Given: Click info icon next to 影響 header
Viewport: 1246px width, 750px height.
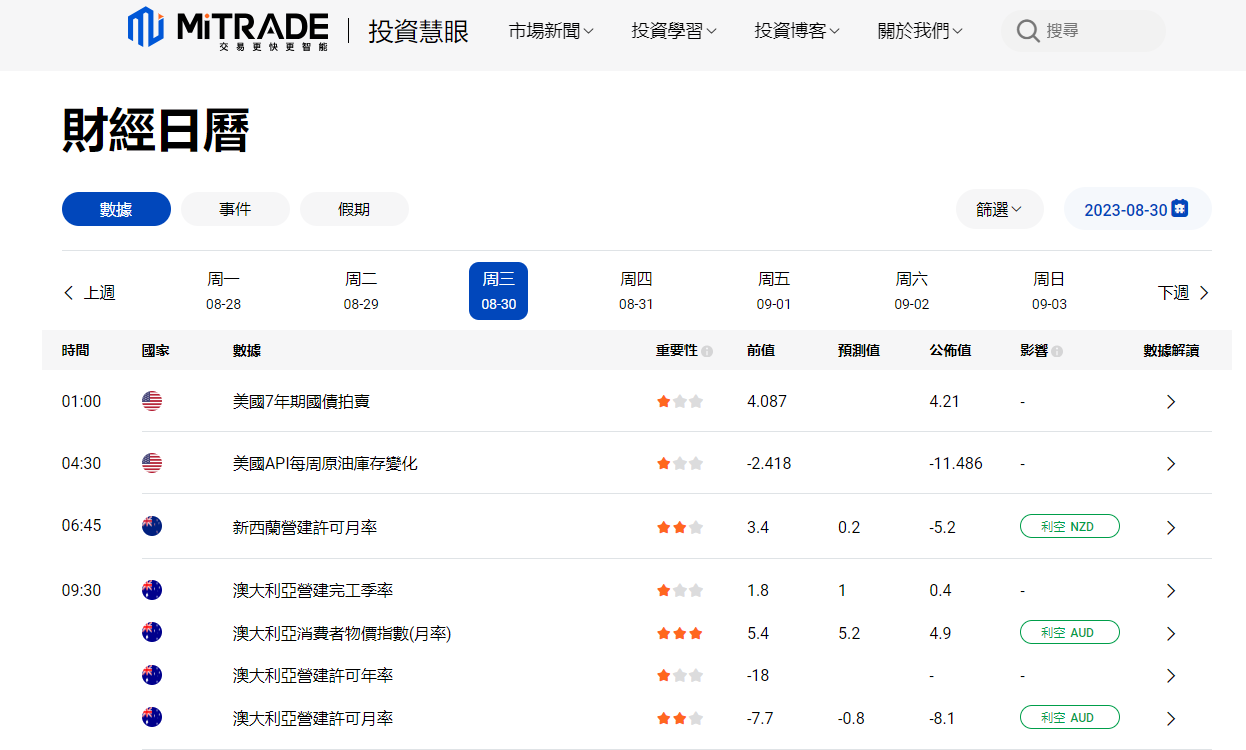Looking at the screenshot, I should (1057, 351).
